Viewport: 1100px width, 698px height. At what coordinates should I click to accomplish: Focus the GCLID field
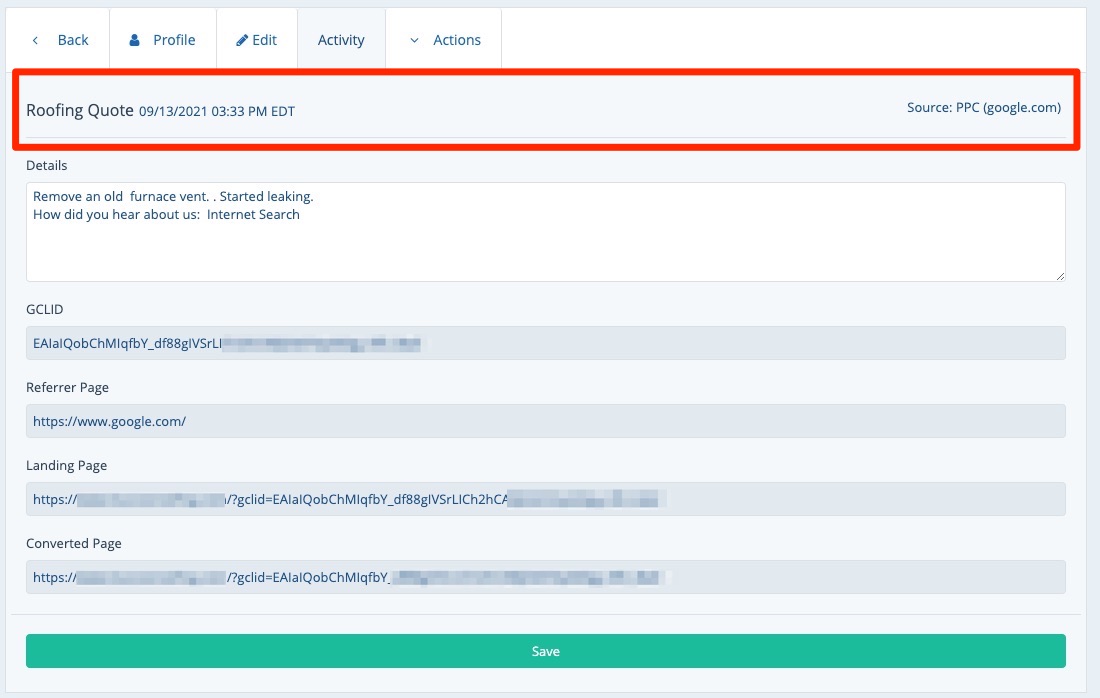point(545,343)
